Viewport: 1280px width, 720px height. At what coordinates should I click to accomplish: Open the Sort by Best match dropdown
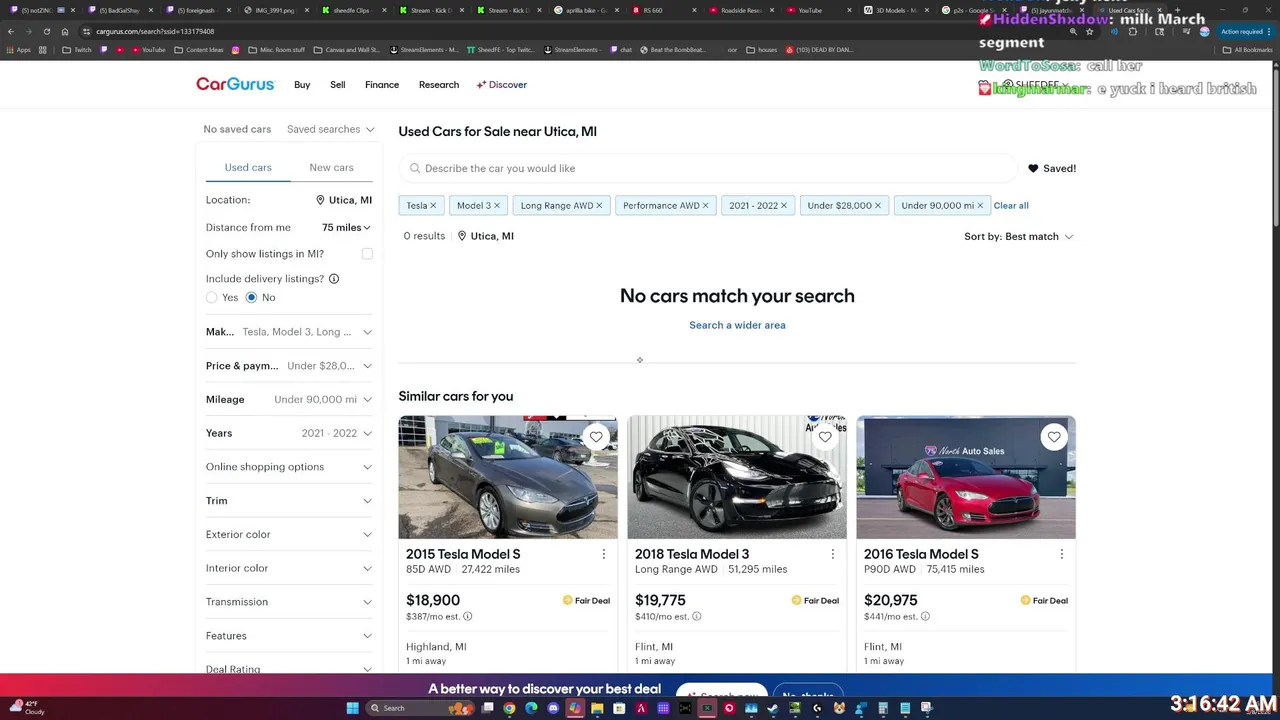pos(1019,237)
